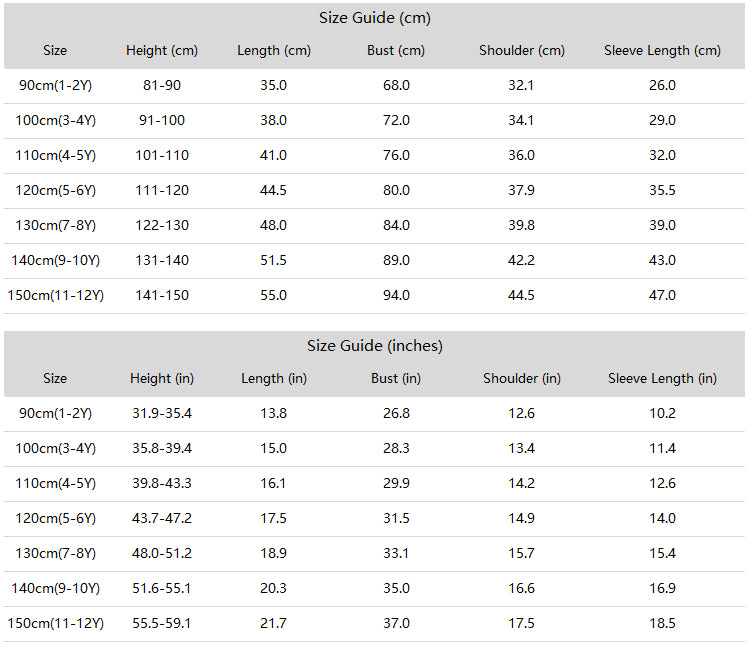Click the 'Size Guide (inches)' table title
The height and width of the screenshot is (648, 751).
tap(375, 346)
